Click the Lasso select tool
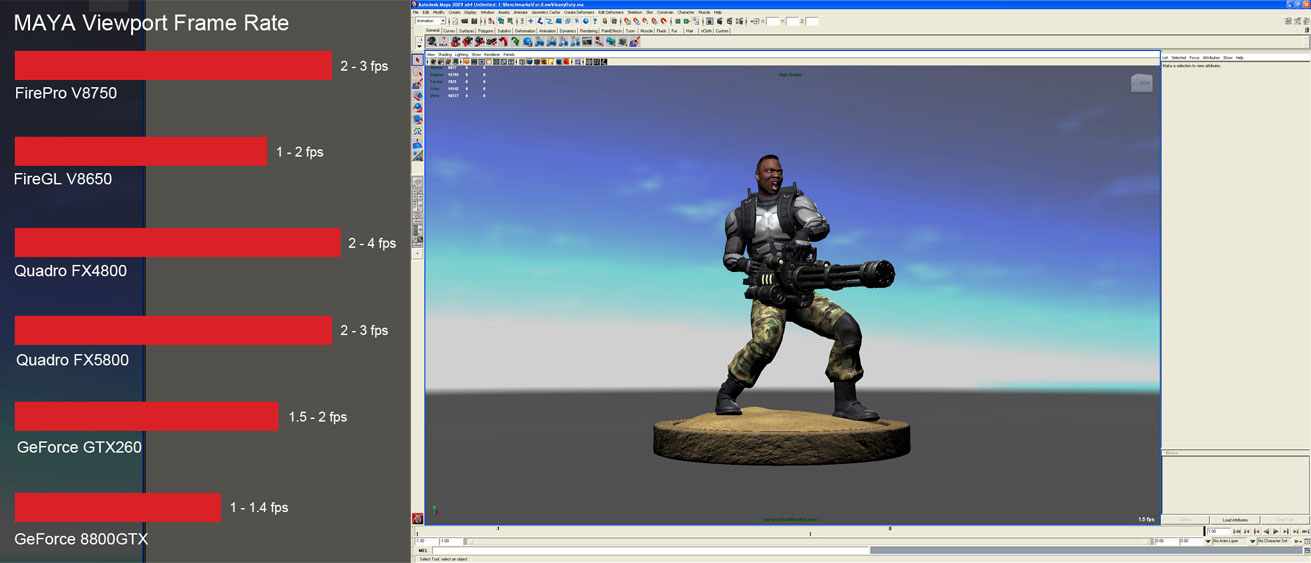Screen dimensions: 1311x563 (x=418, y=73)
